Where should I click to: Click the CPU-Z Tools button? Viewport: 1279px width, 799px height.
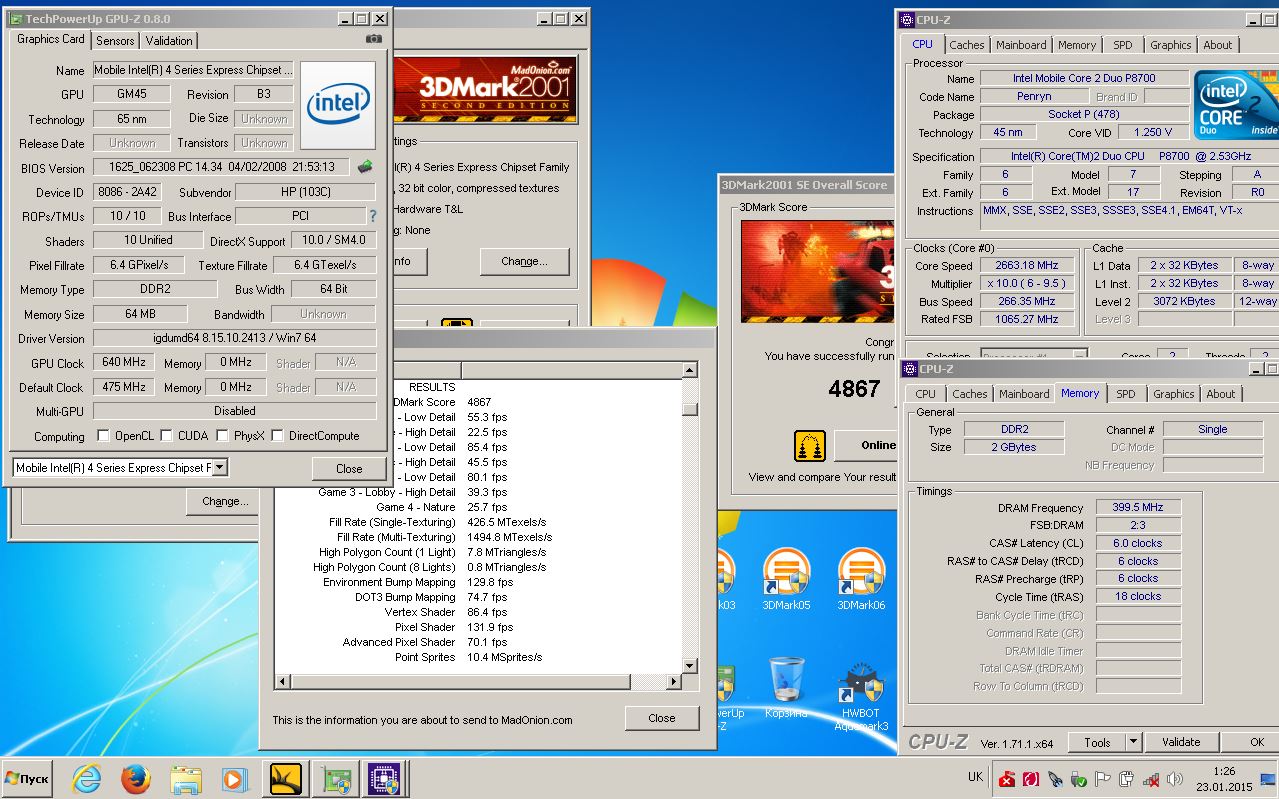tap(1097, 742)
